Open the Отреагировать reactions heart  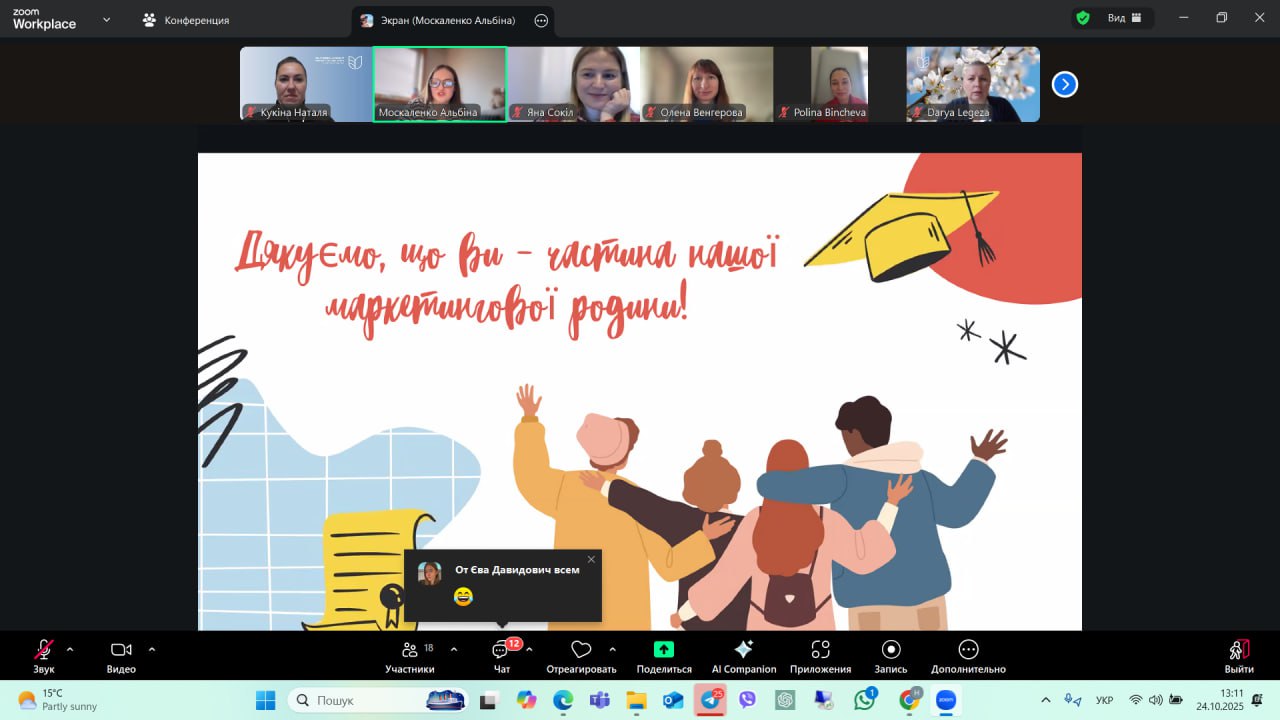point(581,656)
